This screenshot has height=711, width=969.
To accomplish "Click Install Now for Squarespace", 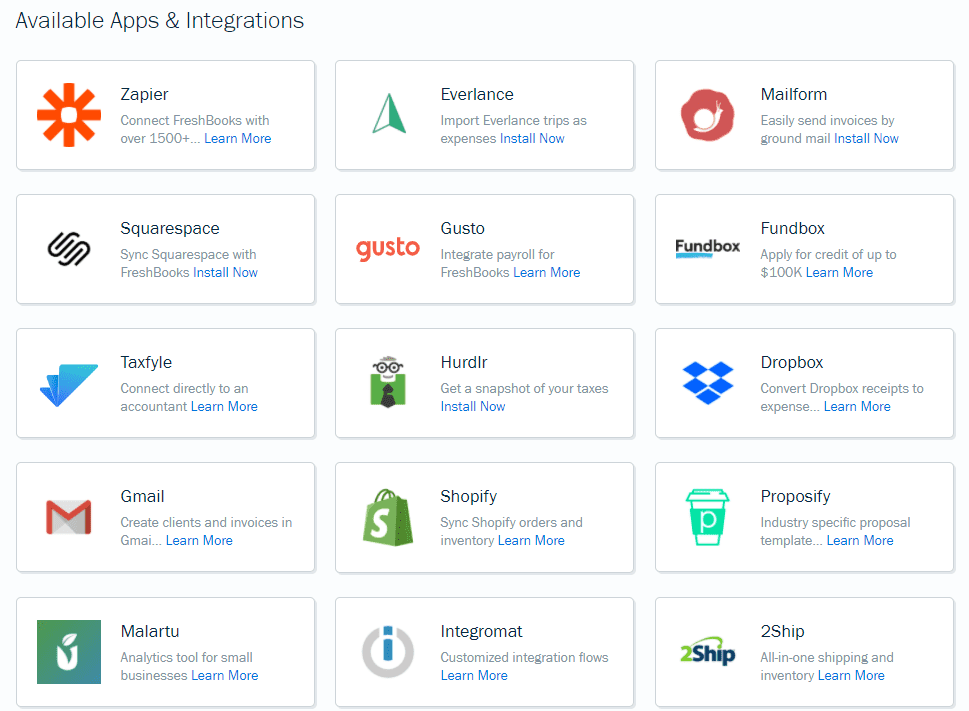I will coord(226,272).
